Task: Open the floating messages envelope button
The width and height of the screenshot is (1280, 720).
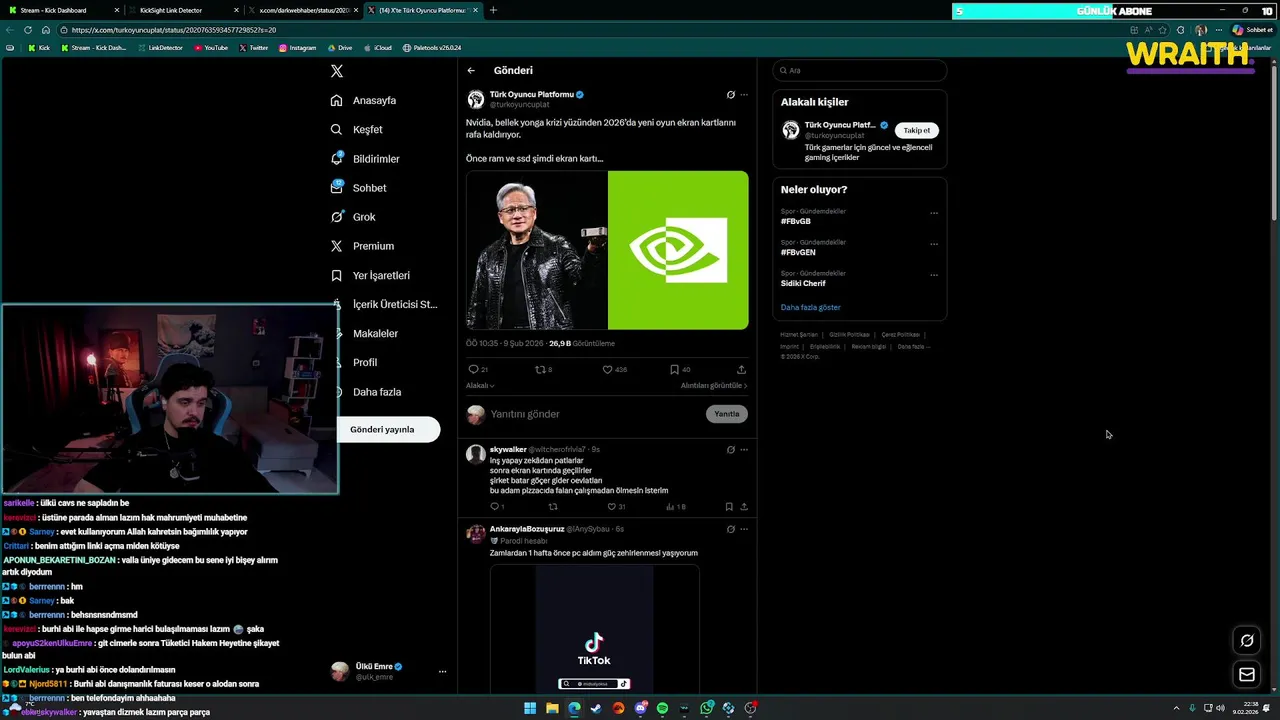Action: click(x=1247, y=674)
